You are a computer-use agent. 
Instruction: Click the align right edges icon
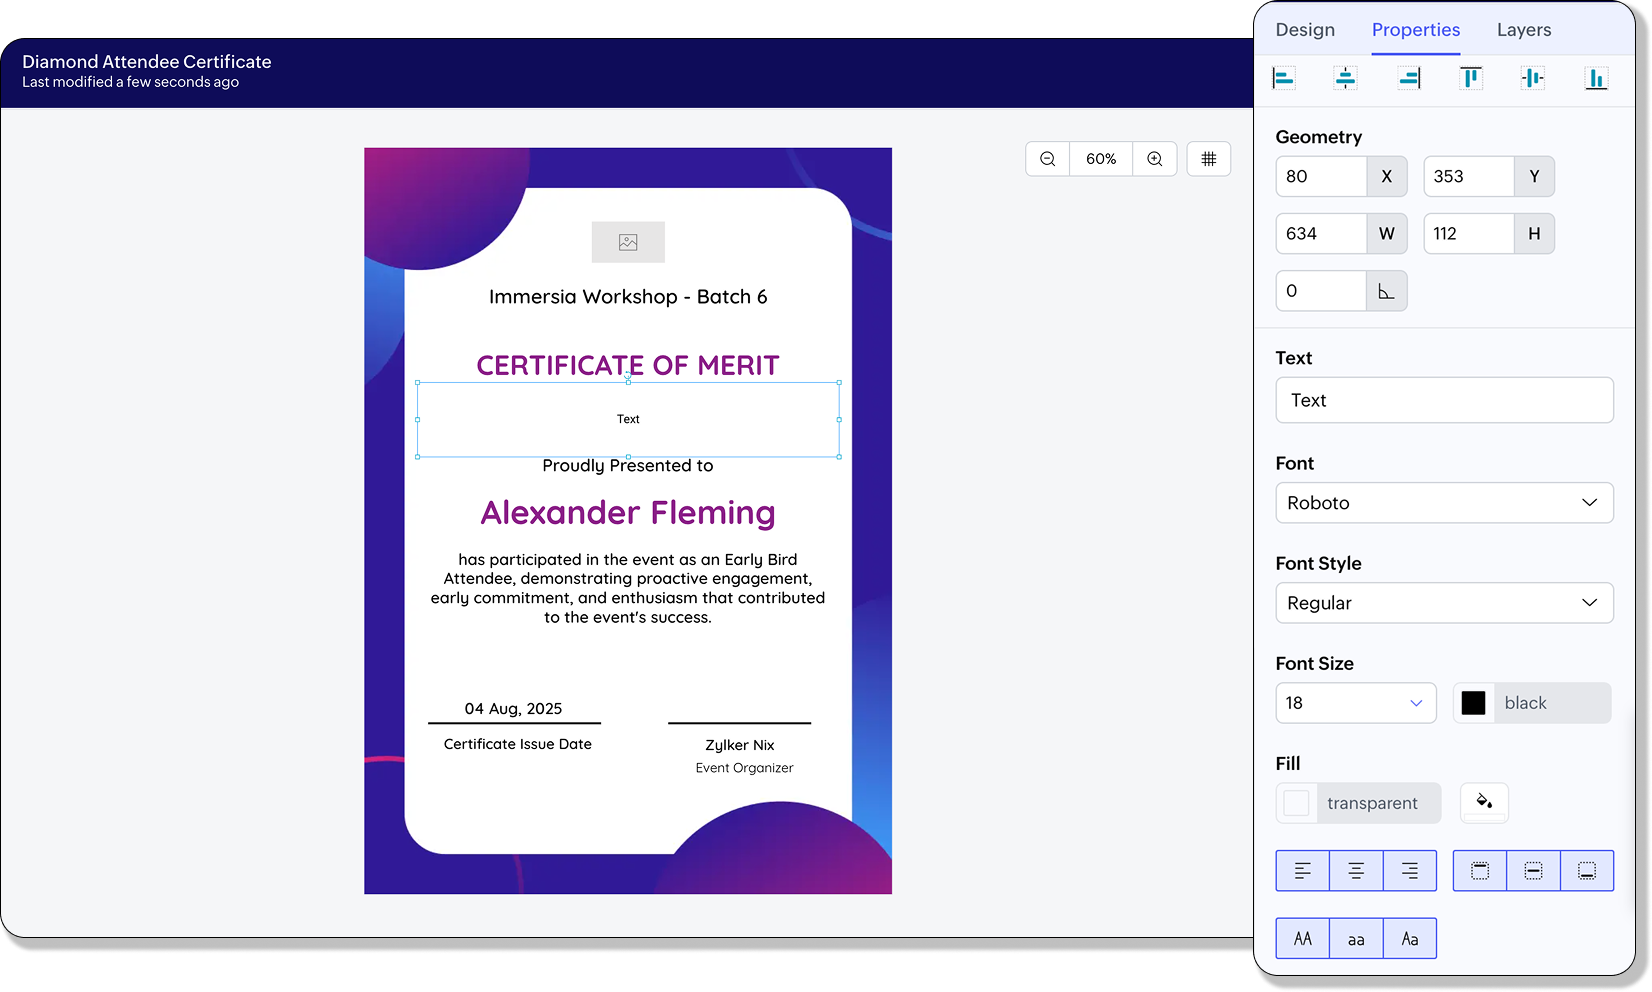click(1409, 78)
